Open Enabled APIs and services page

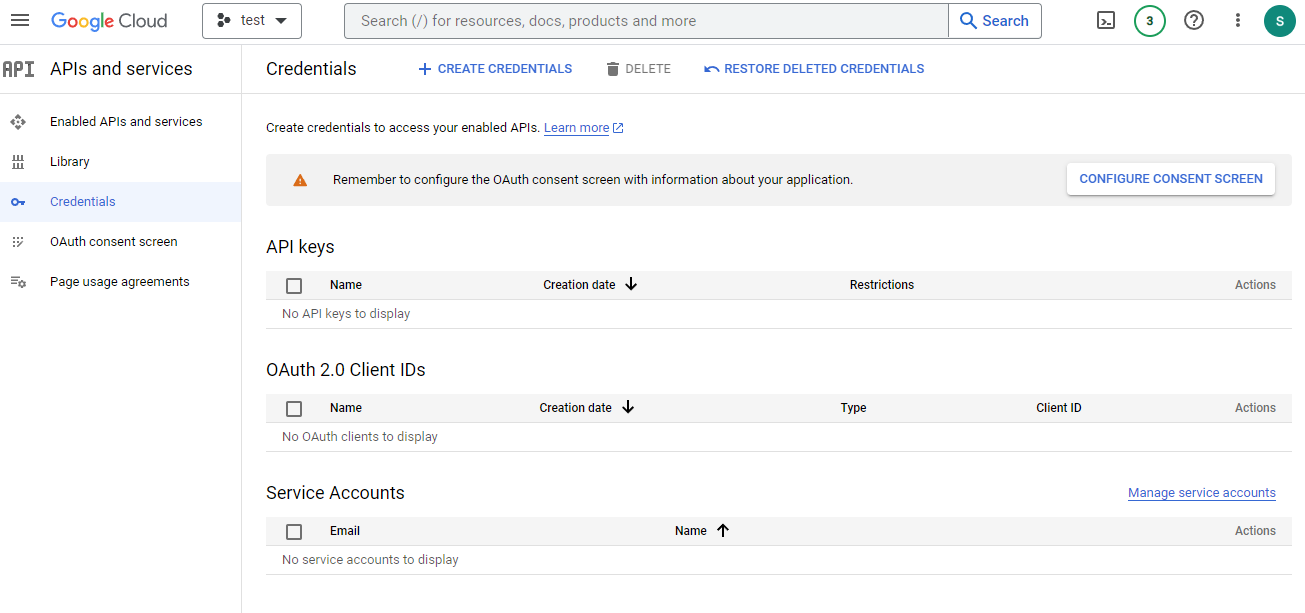(x=120, y=122)
